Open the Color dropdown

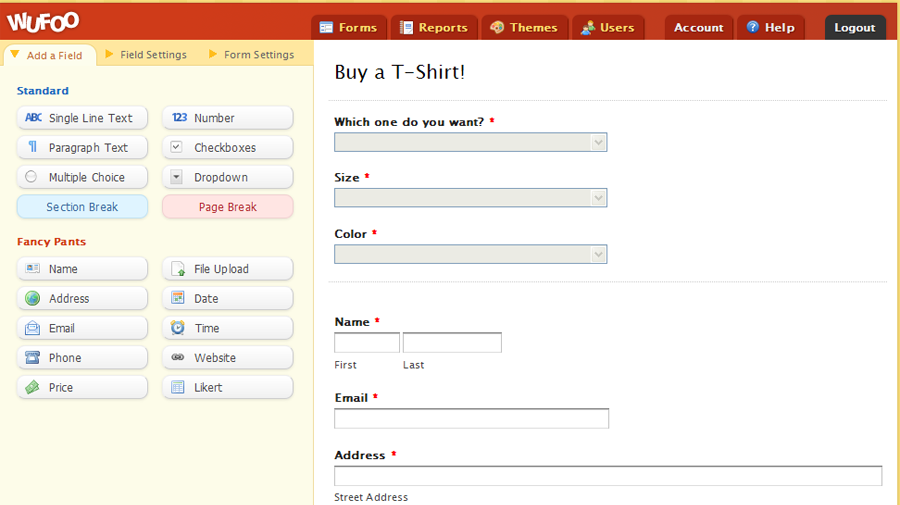[x=471, y=254]
